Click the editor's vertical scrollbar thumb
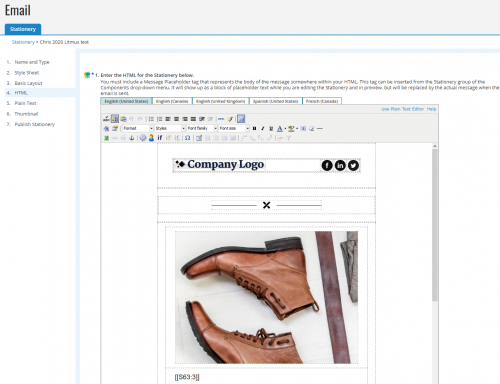 435,225
